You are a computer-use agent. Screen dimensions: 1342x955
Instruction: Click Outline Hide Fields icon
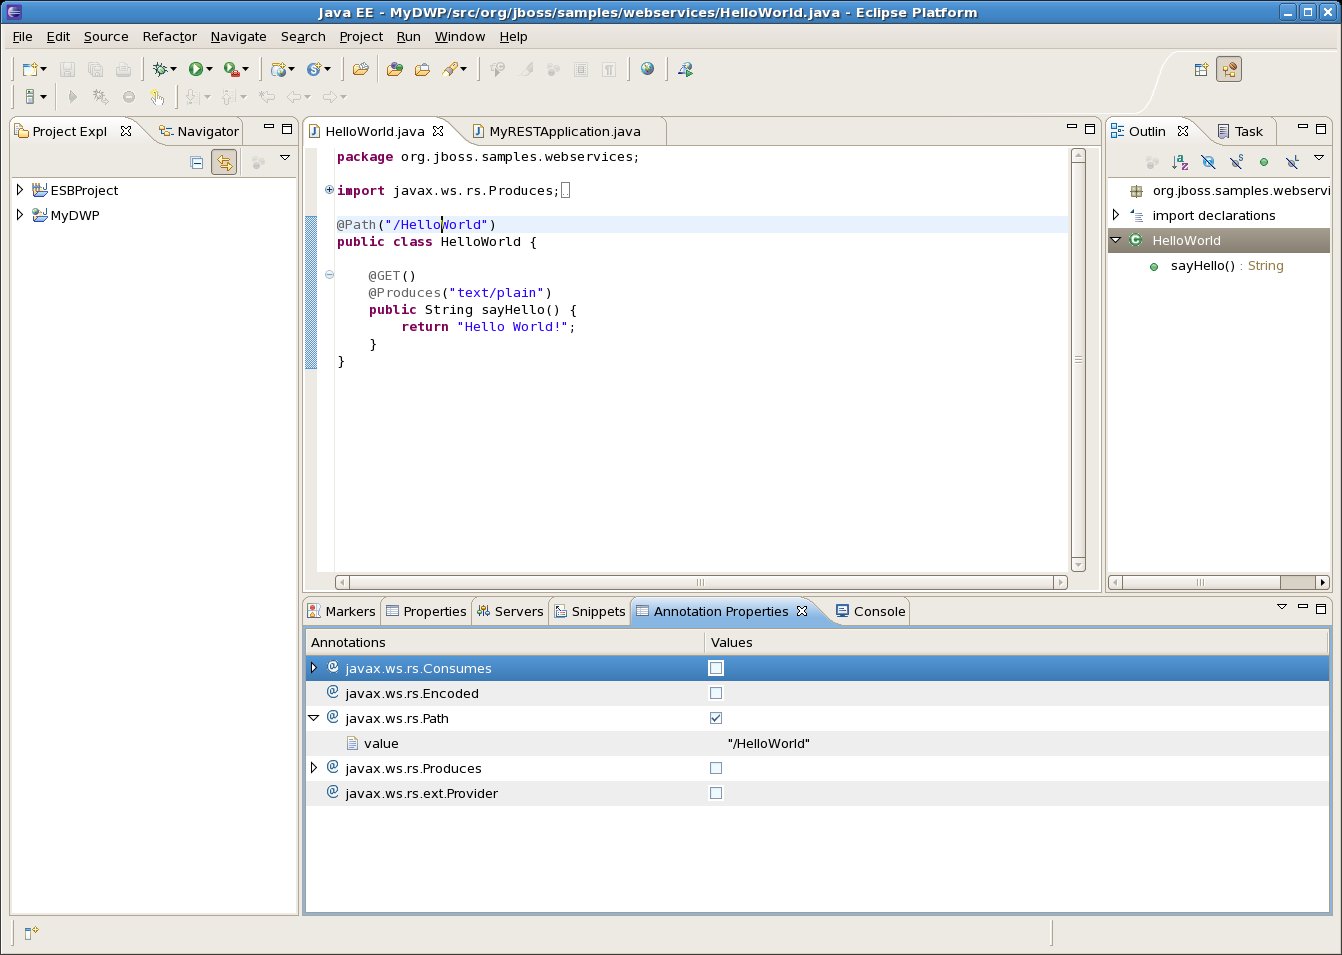coord(1208,161)
